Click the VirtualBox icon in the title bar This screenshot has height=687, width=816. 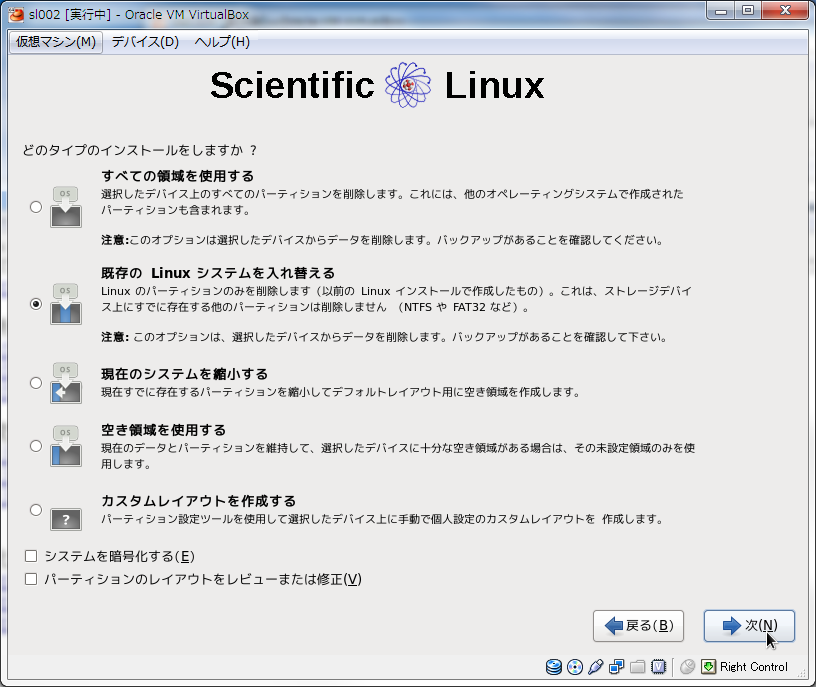click(x=16, y=15)
